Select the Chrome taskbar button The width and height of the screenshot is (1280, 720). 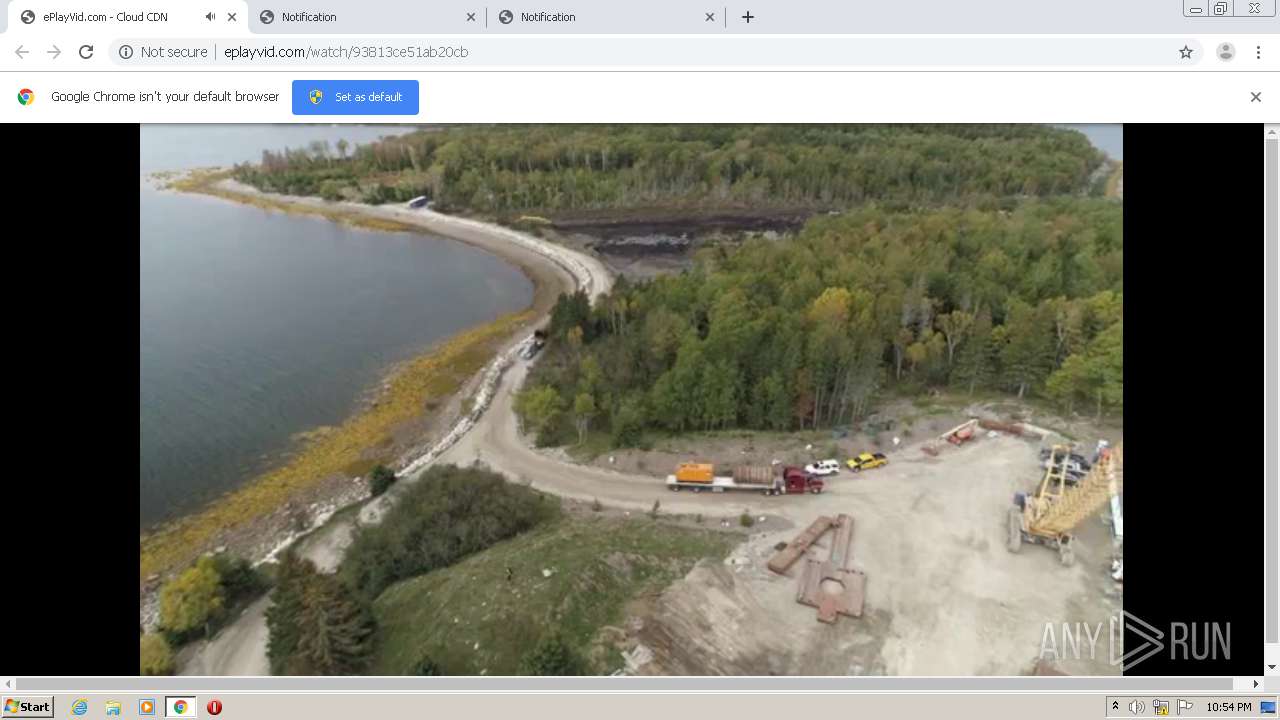(180, 707)
